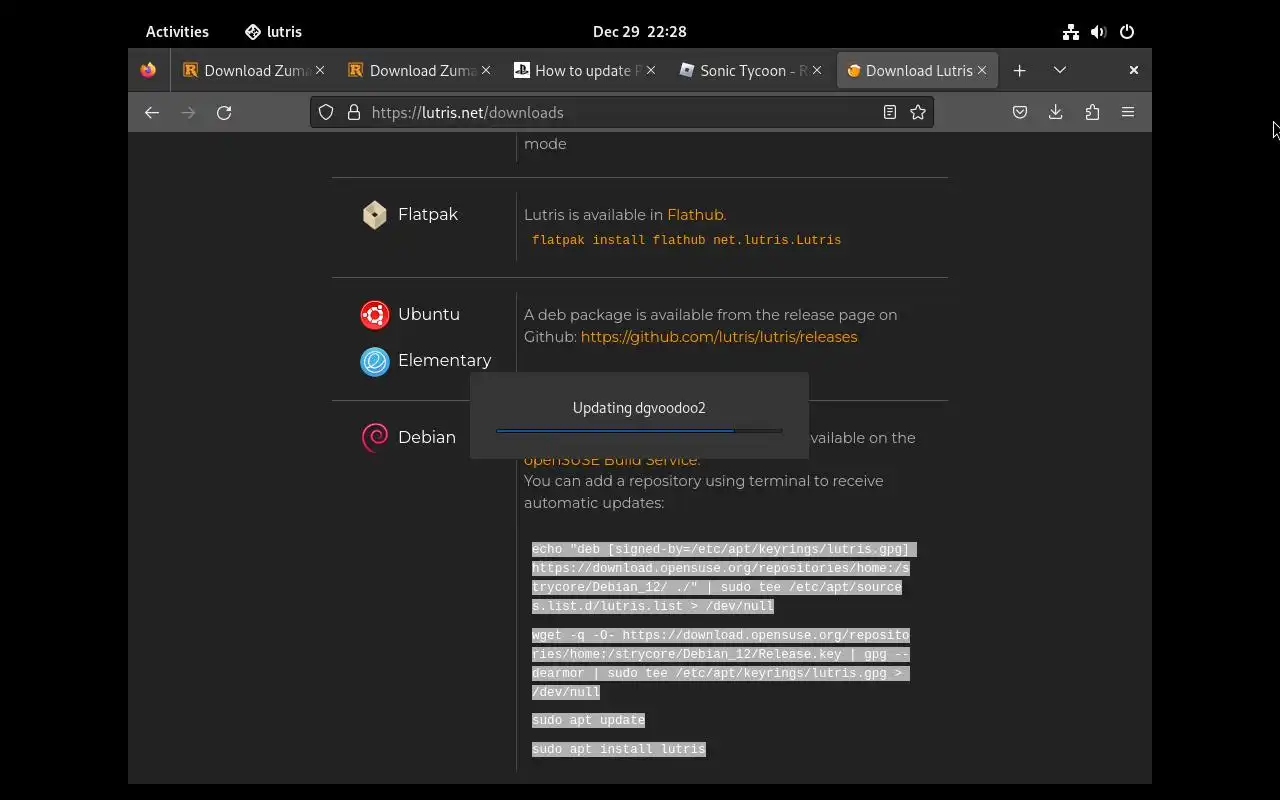Open the lutris app menu in top bar
1280x800 pixels.
click(x=273, y=31)
